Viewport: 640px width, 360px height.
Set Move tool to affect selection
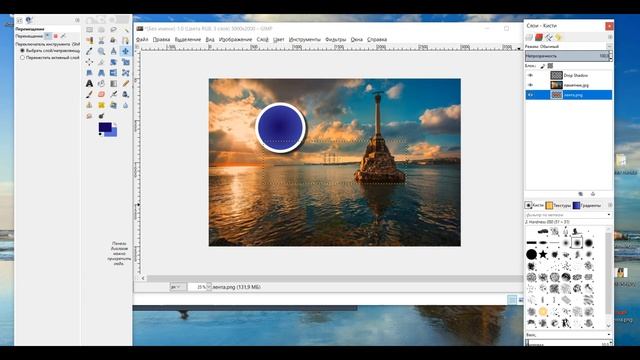(x=56, y=36)
